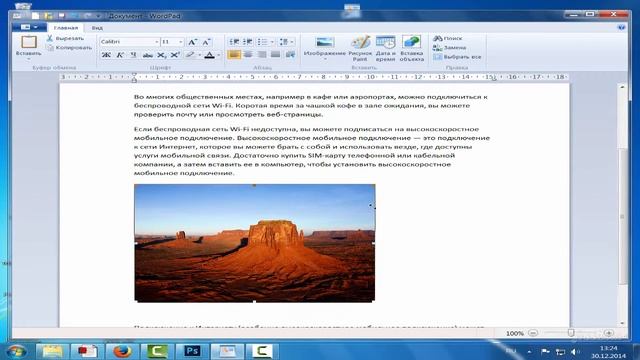Open the font size 11 dropdown

click(180, 42)
